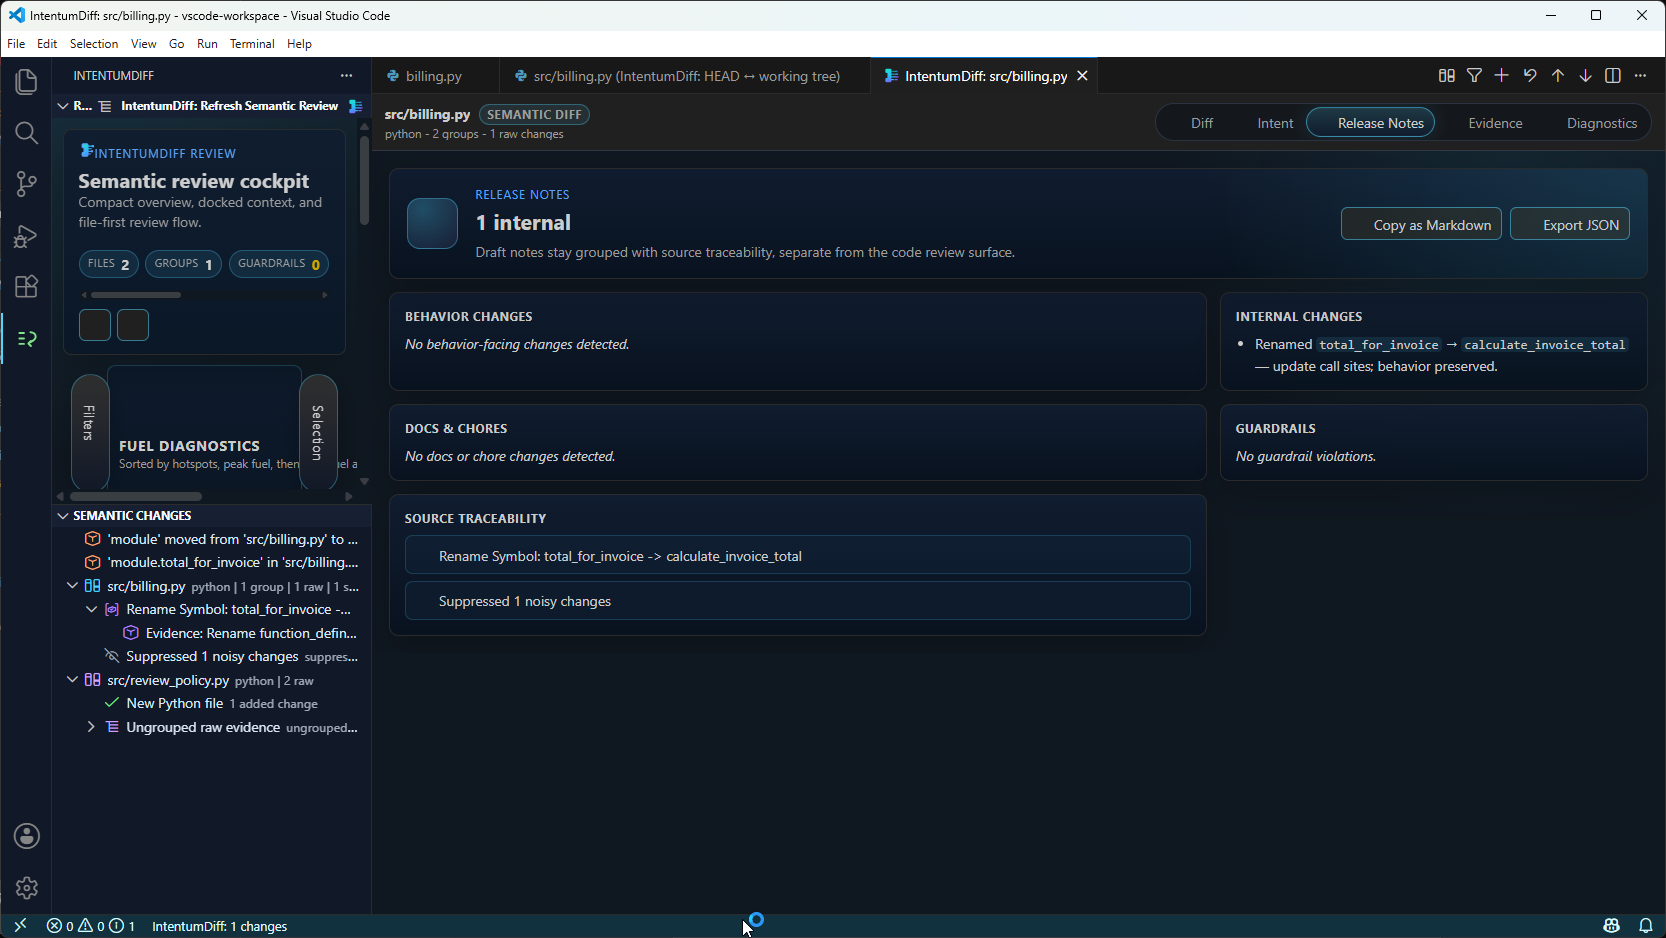Click the filter funnel icon in editor toolbar

tap(1474, 76)
